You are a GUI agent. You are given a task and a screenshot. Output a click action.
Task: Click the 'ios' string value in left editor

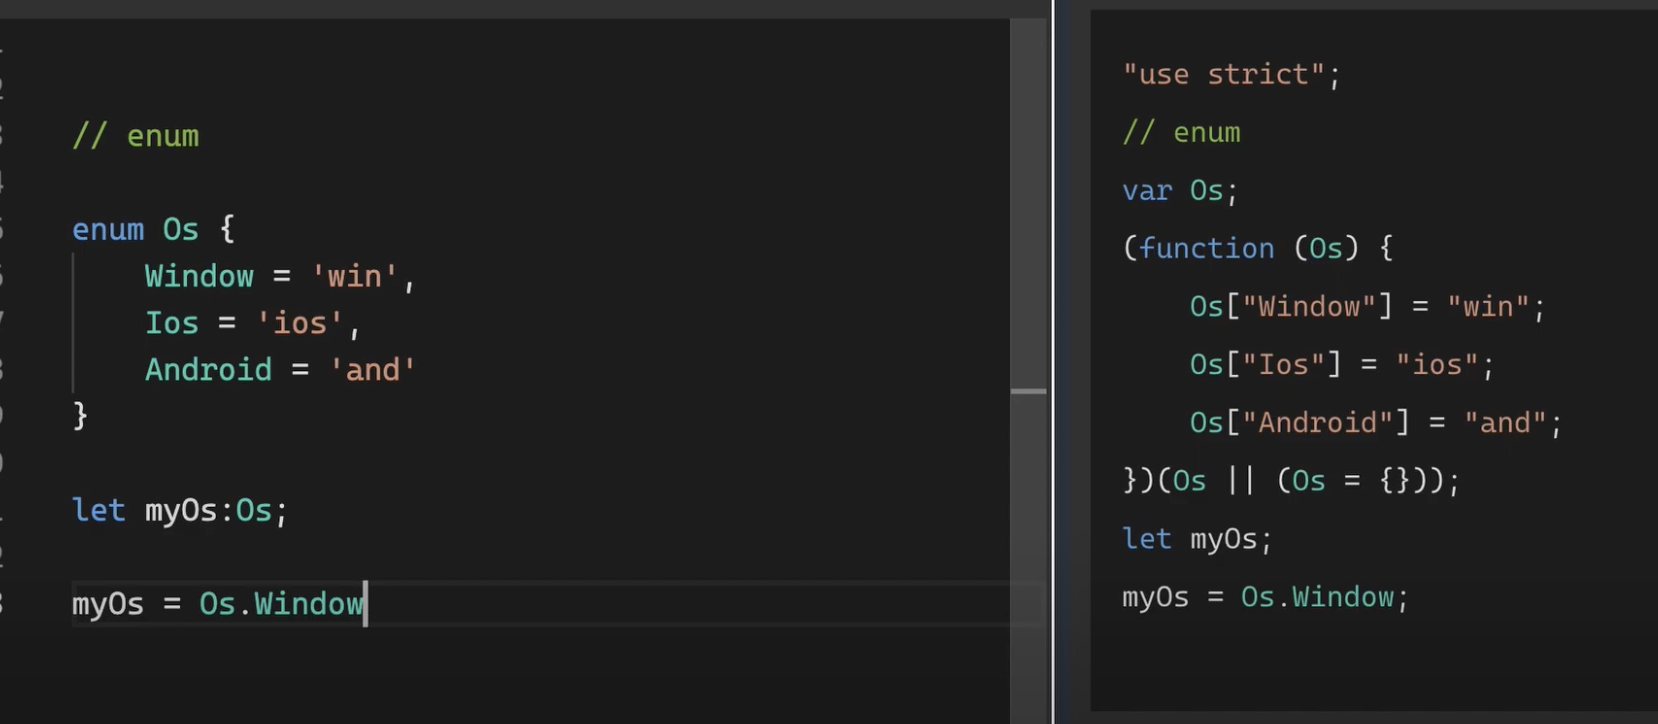[x=300, y=323]
